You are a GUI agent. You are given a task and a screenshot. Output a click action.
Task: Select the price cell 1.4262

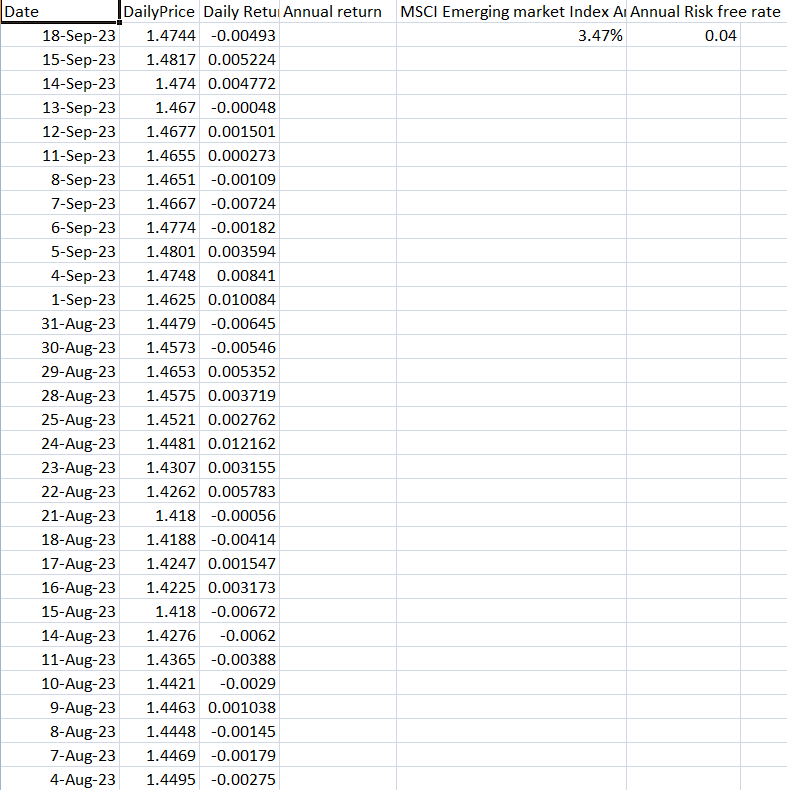[159, 491]
